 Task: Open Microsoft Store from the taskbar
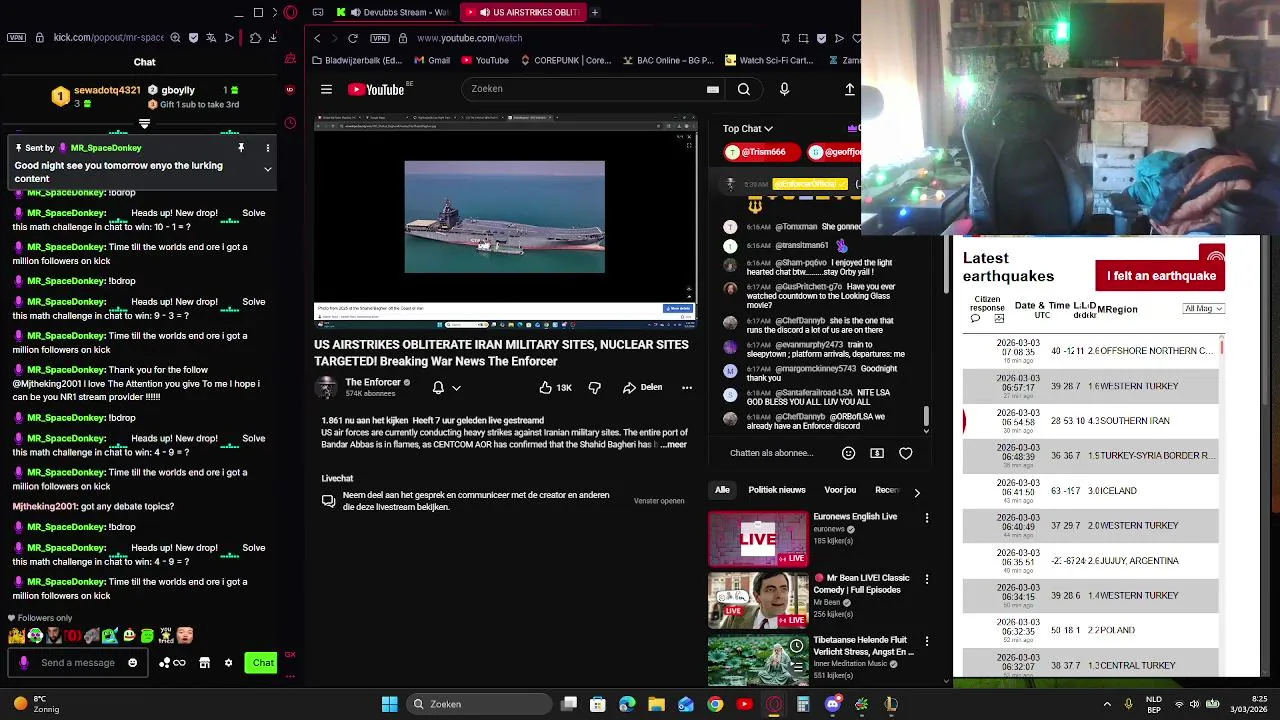597,704
